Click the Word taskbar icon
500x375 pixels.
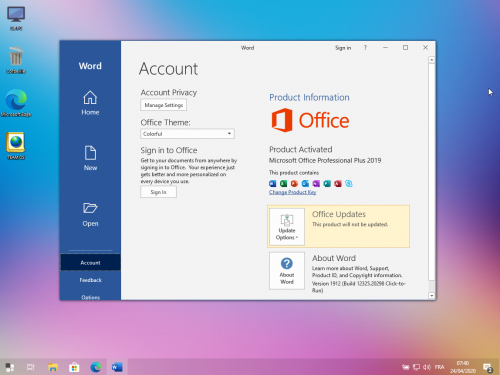click(x=117, y=367)
